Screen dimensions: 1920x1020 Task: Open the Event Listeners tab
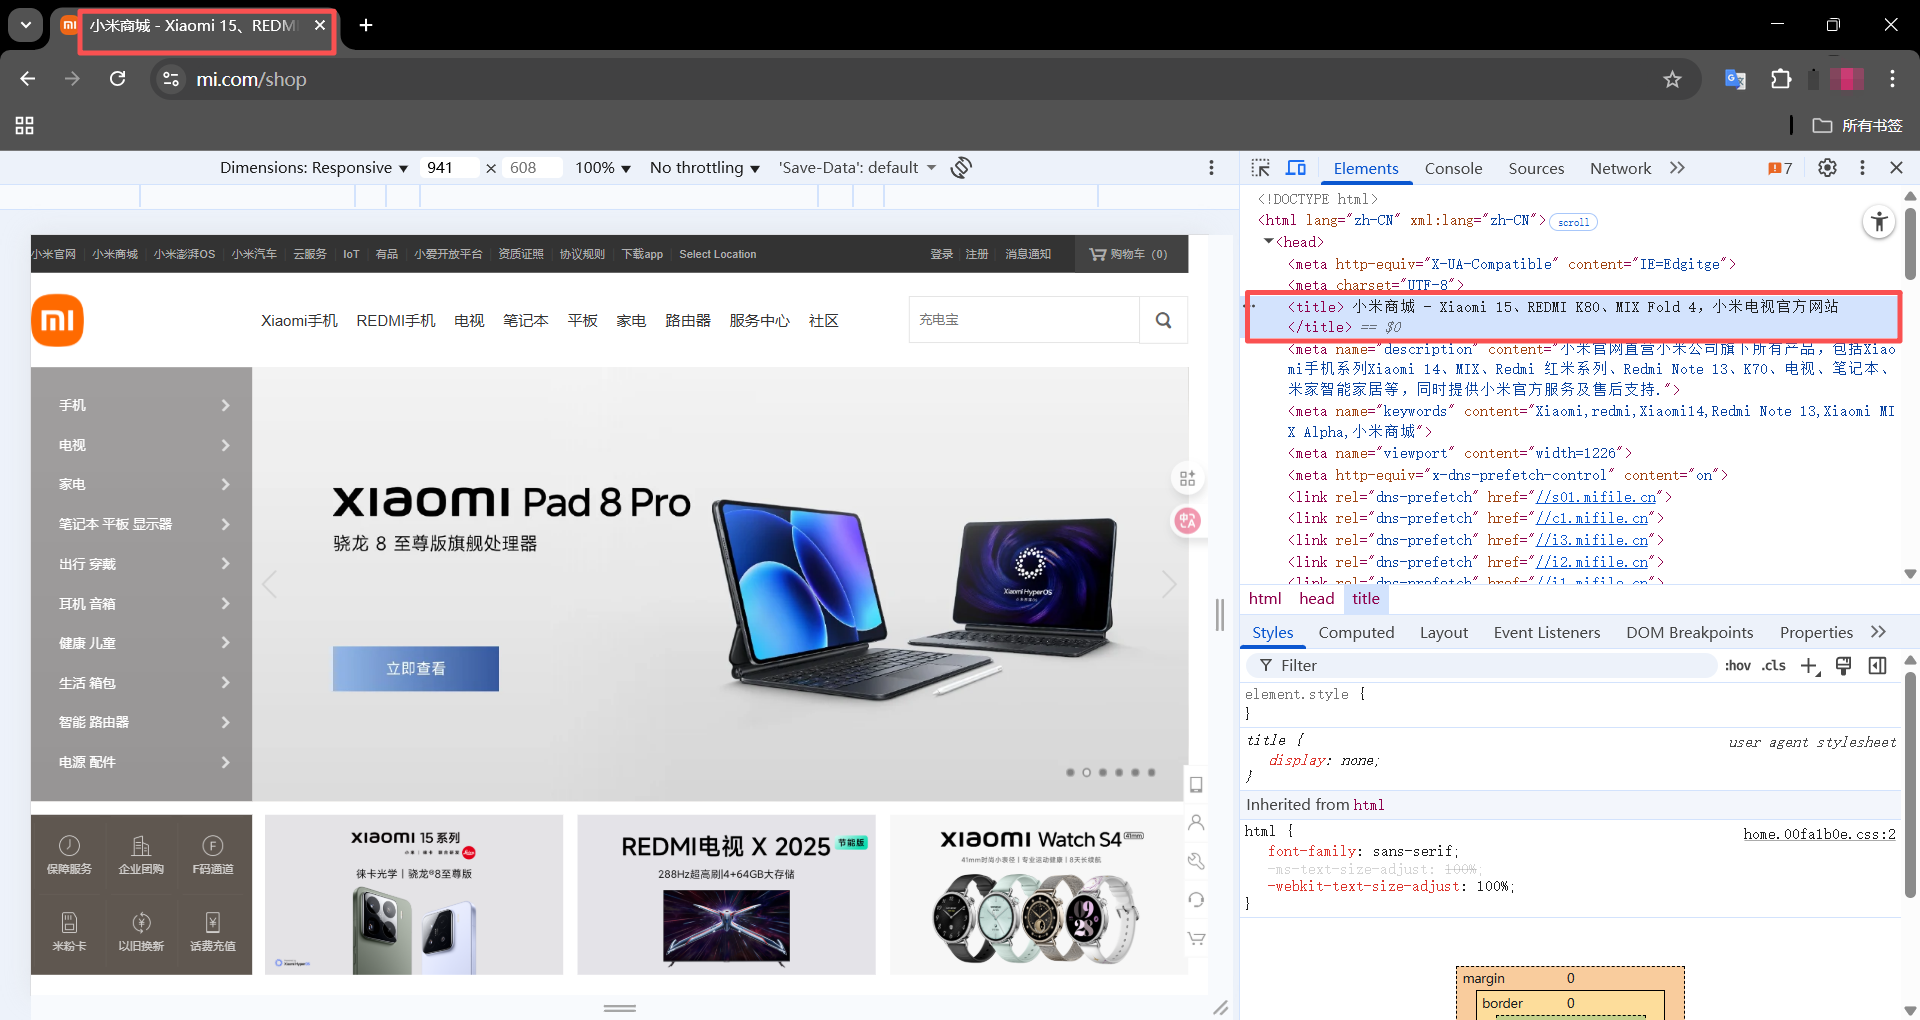[x=1547, y=633]
